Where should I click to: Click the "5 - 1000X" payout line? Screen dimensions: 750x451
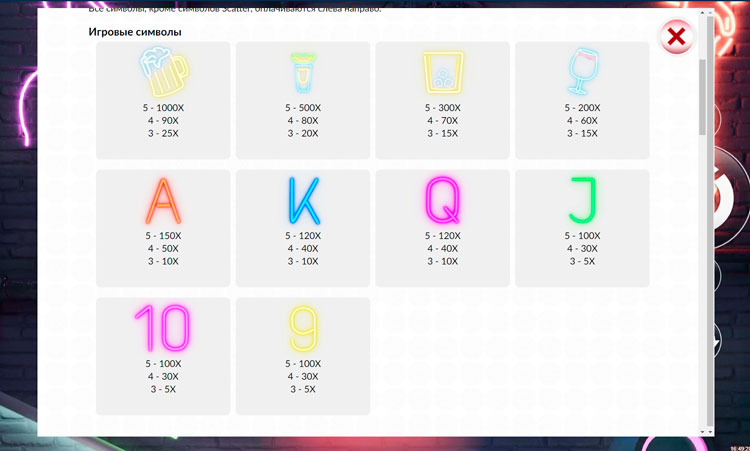(162, 108)
